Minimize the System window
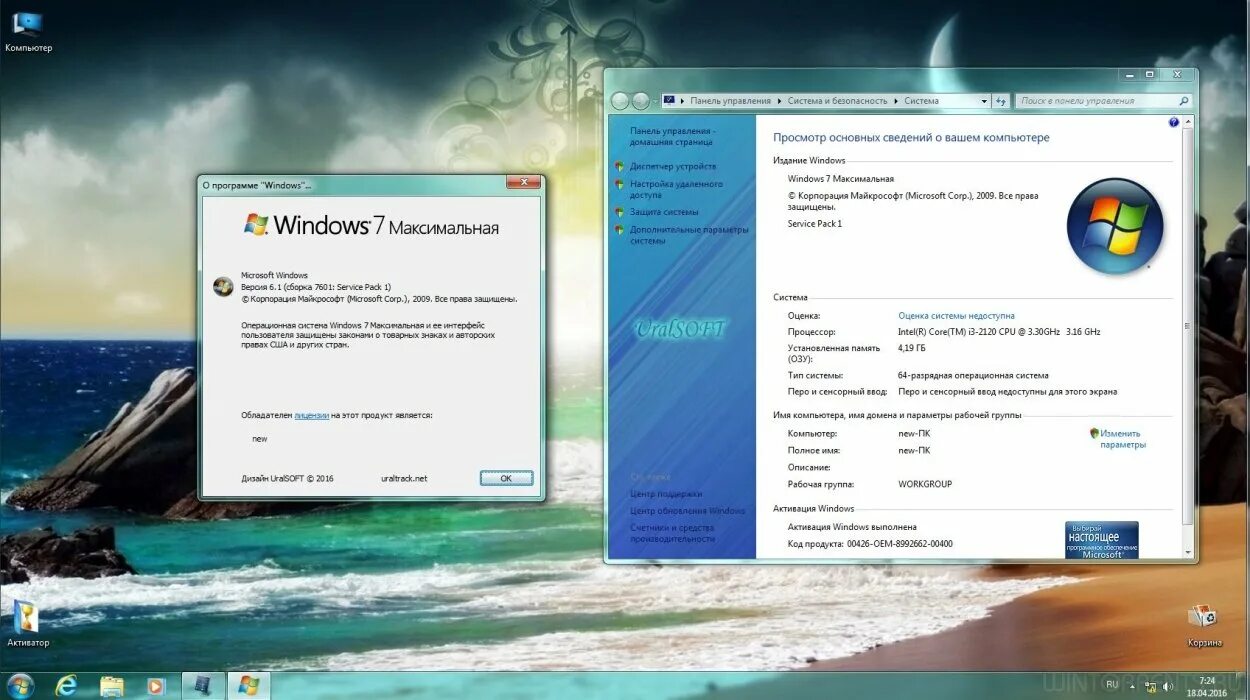The height and width of the screenshot is (700, 1250). 1129,75
